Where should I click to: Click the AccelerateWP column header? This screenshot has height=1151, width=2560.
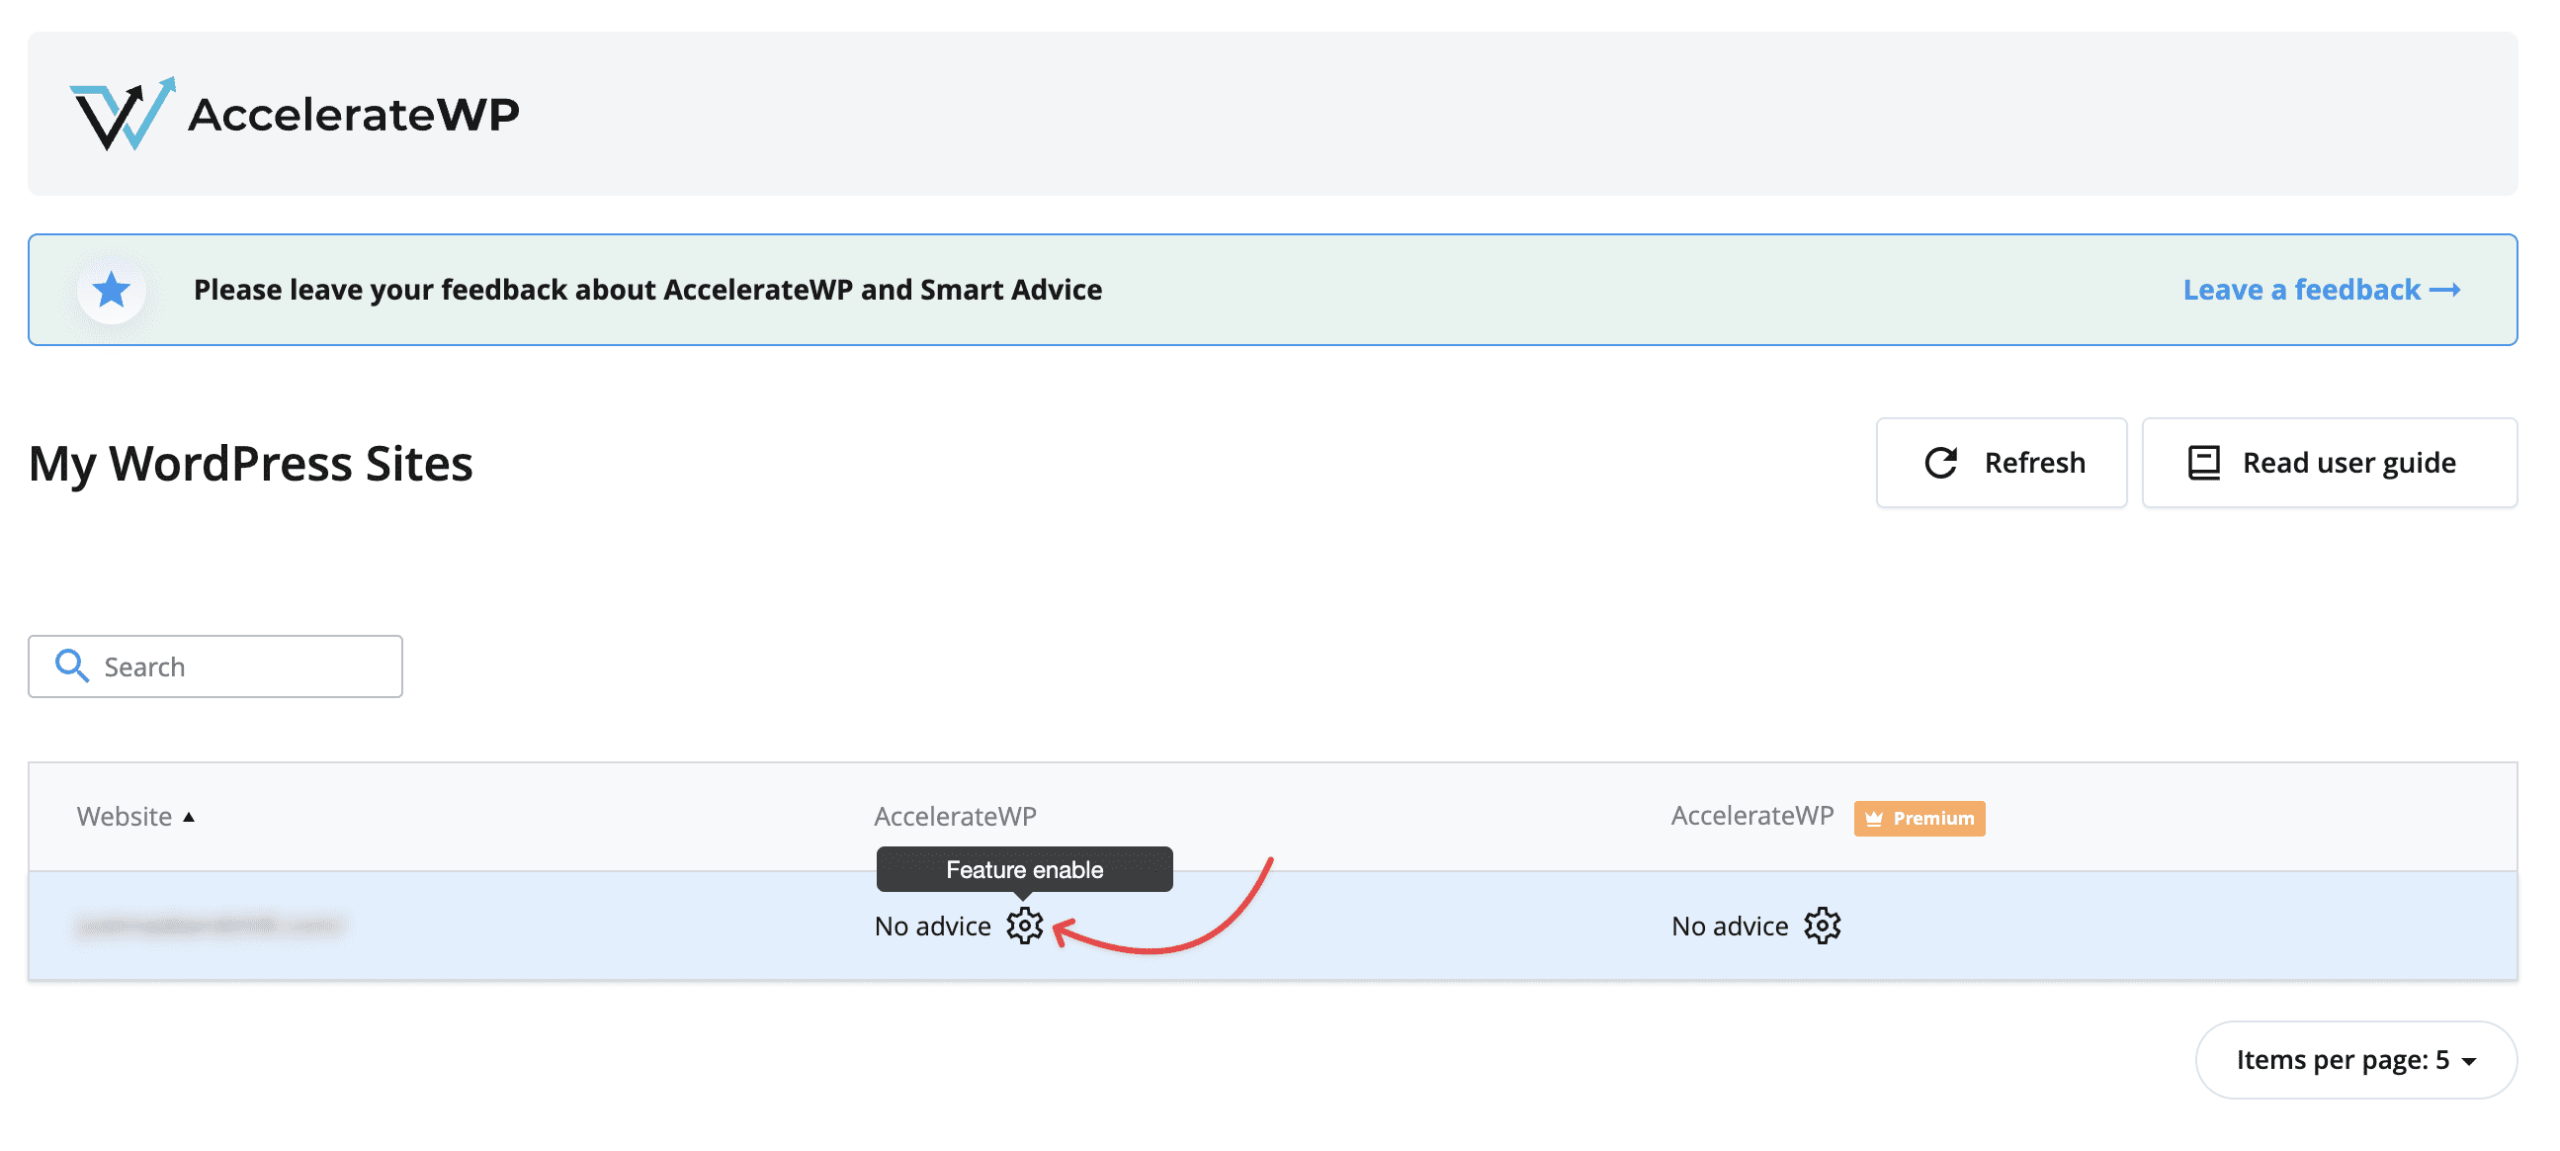click(x=955, y=817)
